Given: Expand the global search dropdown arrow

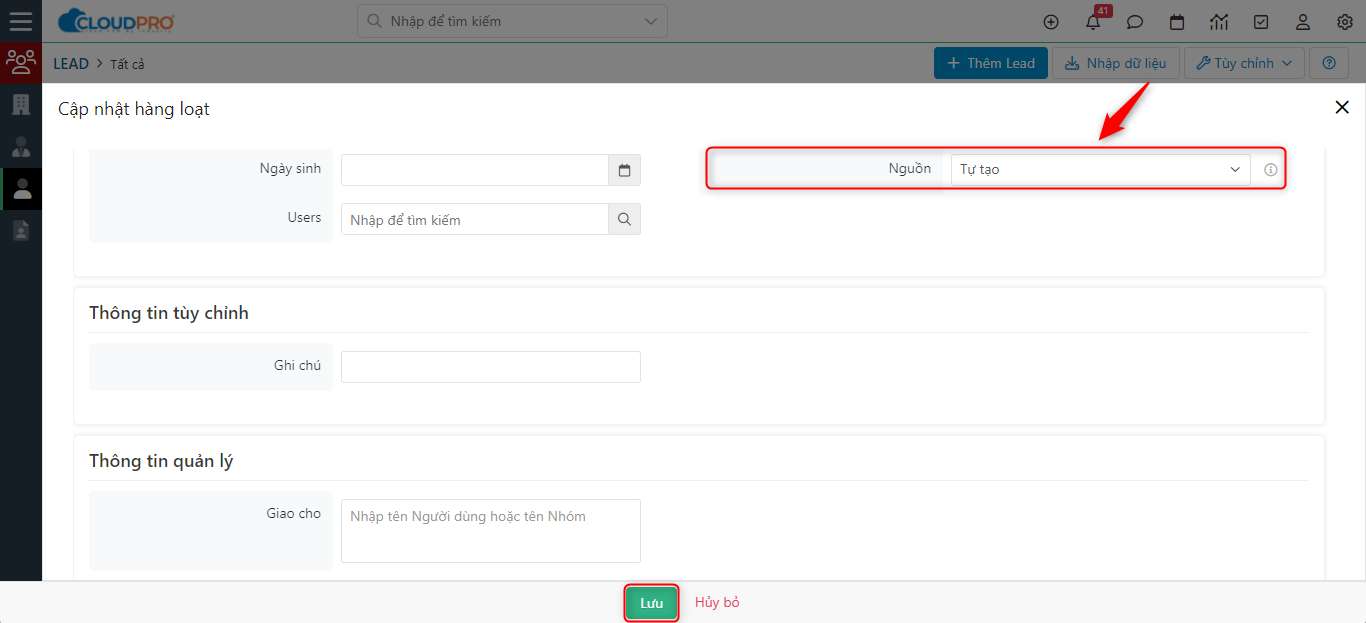Looking at the screenshot, I should 651,21.
